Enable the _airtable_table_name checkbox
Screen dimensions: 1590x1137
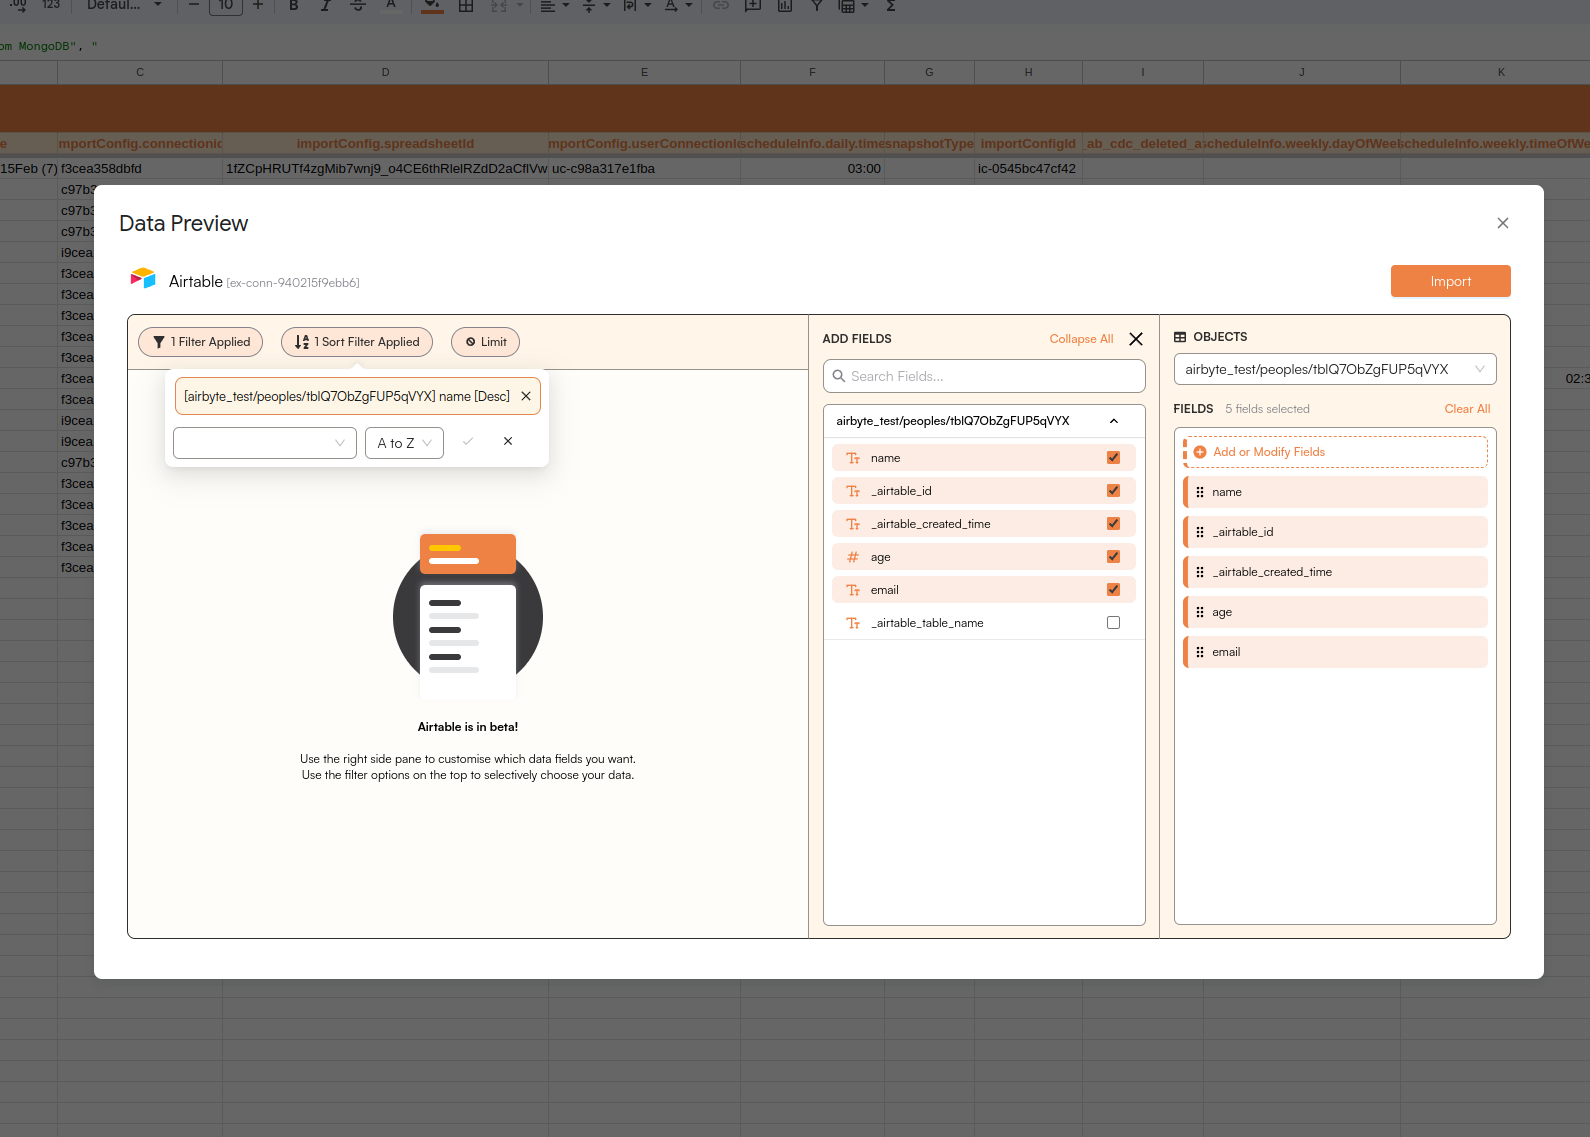coord(1113,623)
